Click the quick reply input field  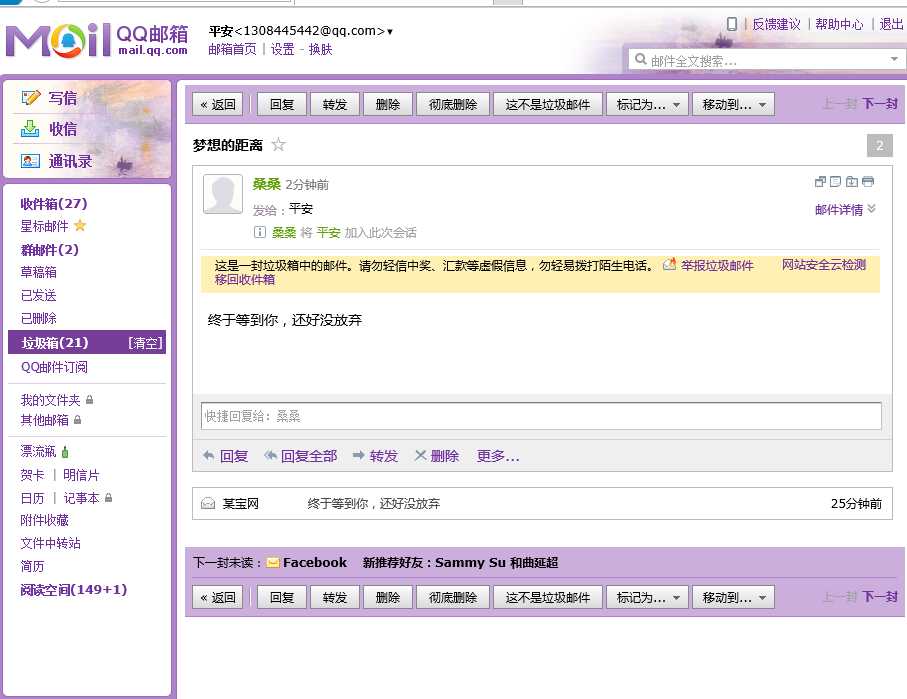point(541,416)
